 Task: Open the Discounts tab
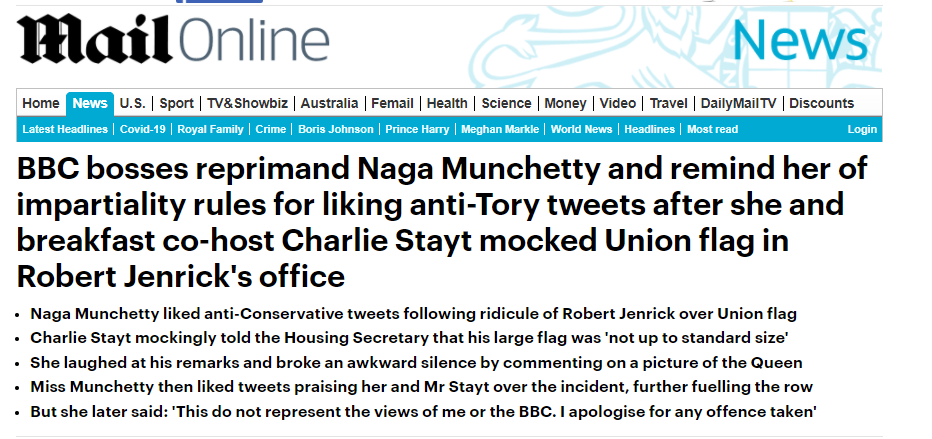pyautogui.click(x=821, y=103)
